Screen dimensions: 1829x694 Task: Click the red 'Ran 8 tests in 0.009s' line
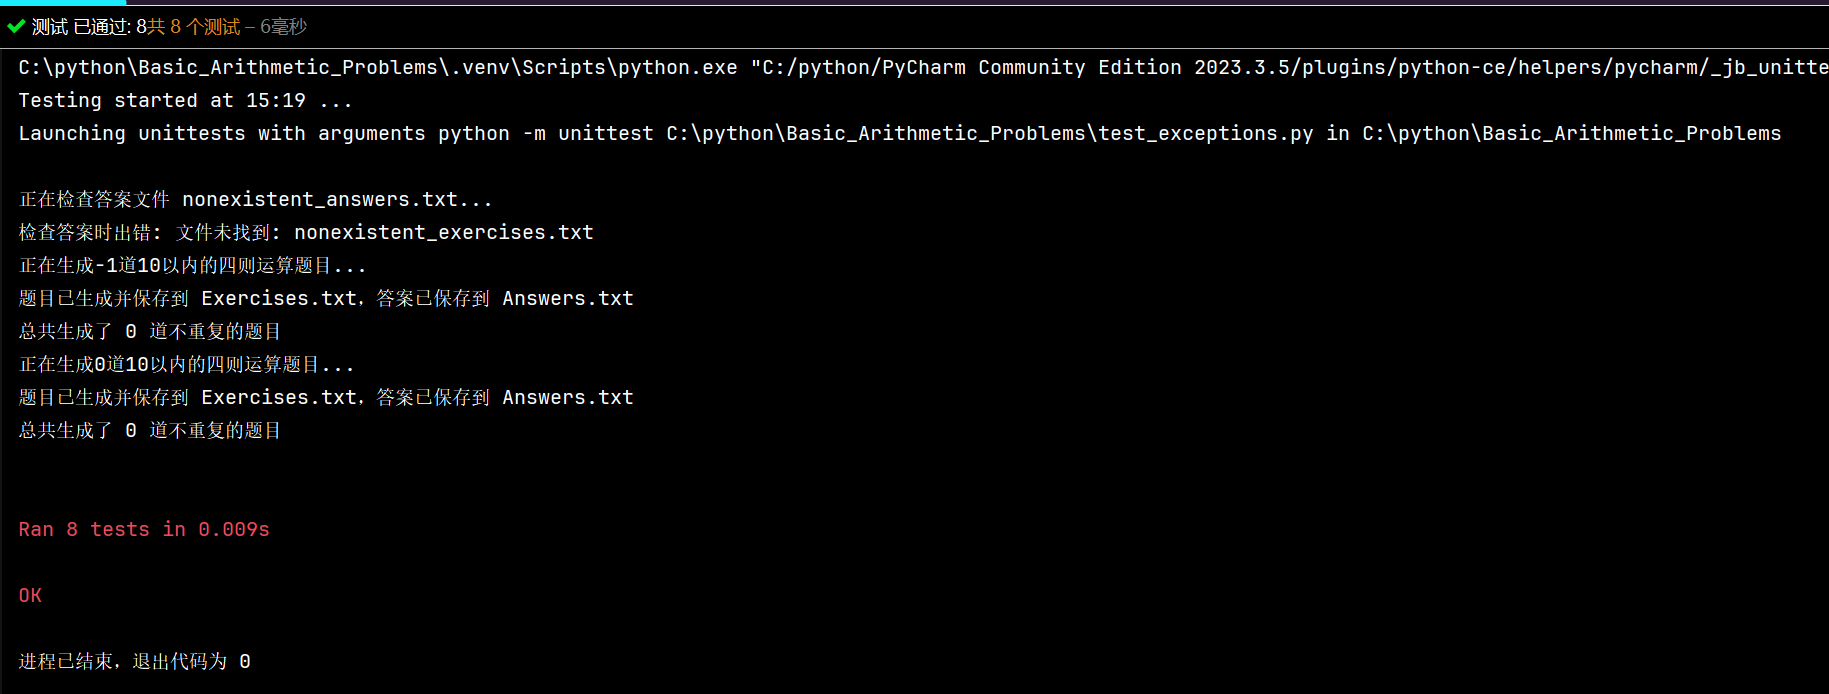click(x=144, y=529)
